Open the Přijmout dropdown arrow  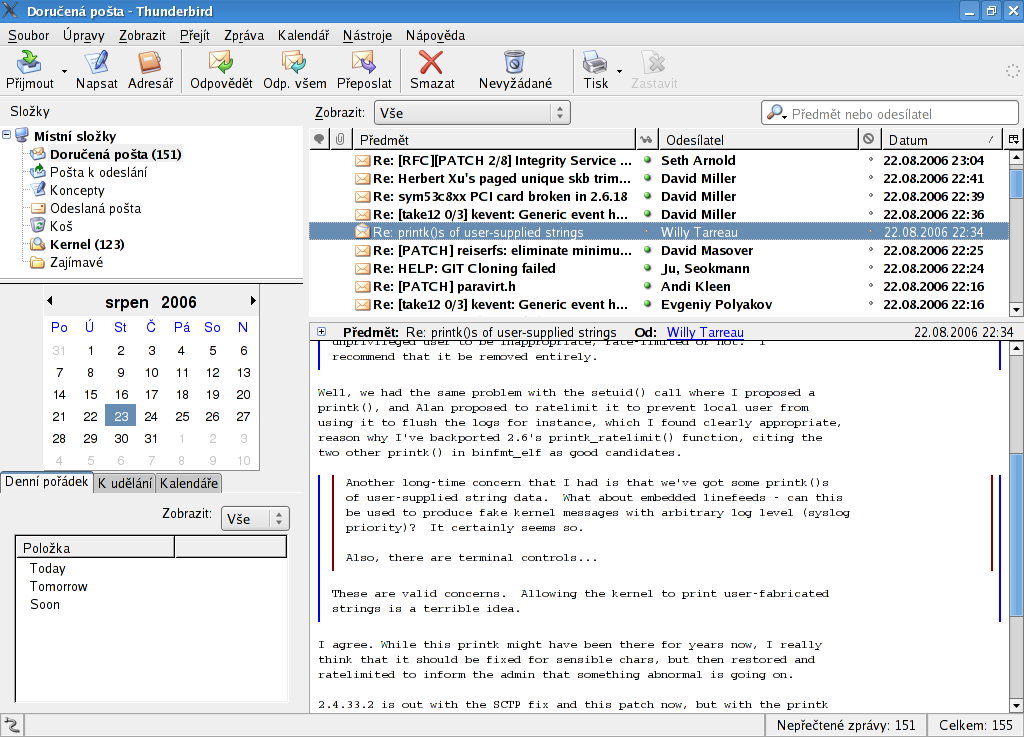[64, 71]
